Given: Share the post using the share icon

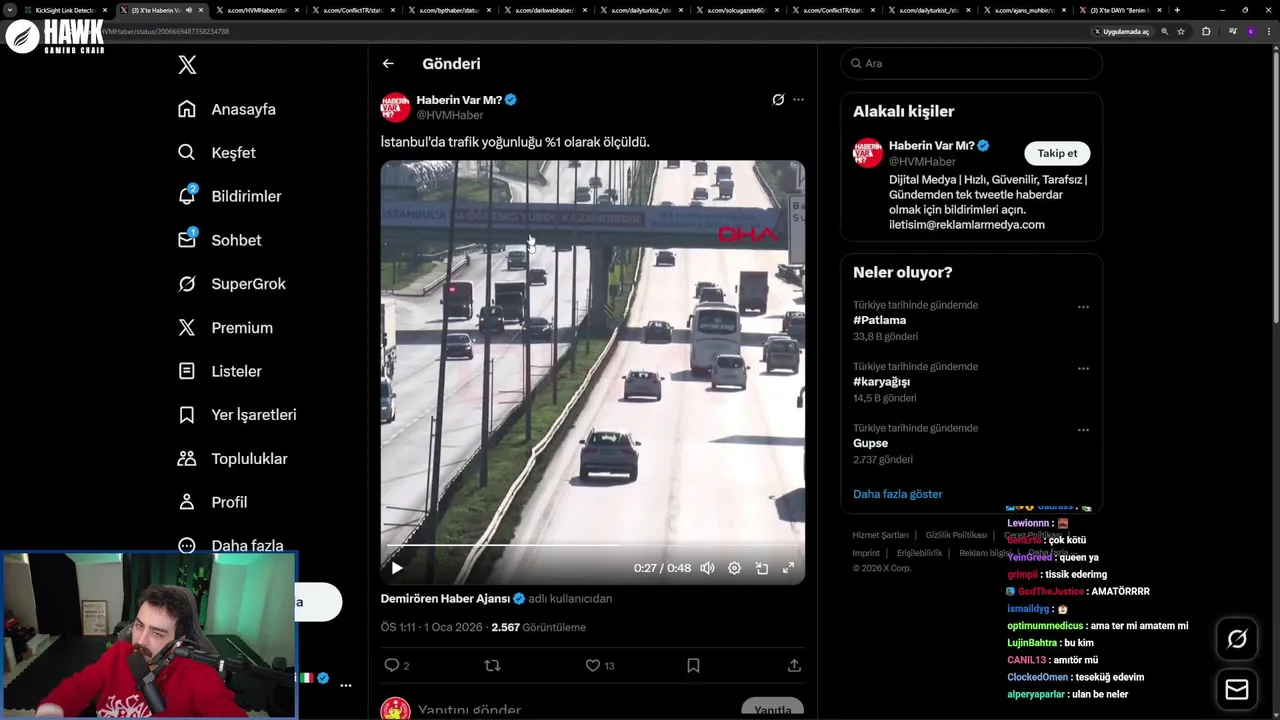Looking at the screenshot, I should coord(794,665).
